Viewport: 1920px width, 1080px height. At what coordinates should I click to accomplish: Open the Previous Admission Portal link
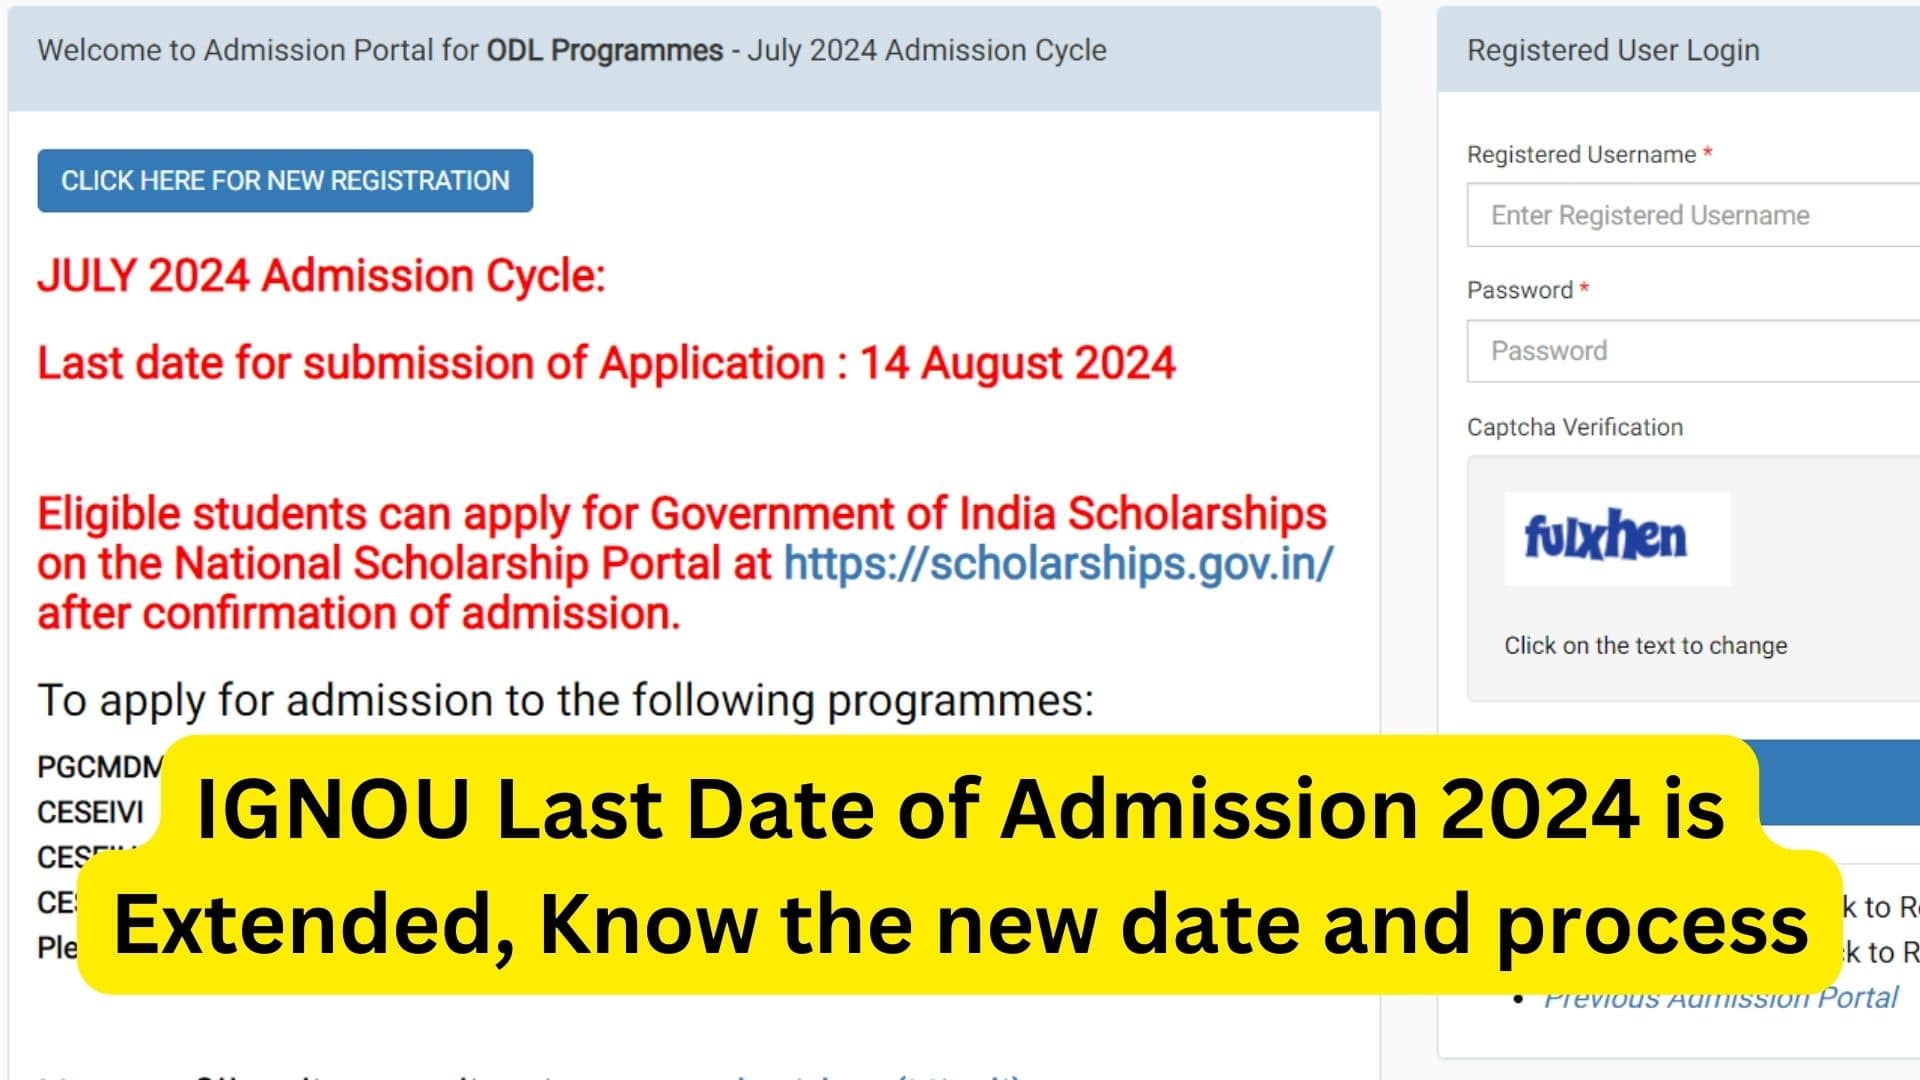tap(1720, 1000)
